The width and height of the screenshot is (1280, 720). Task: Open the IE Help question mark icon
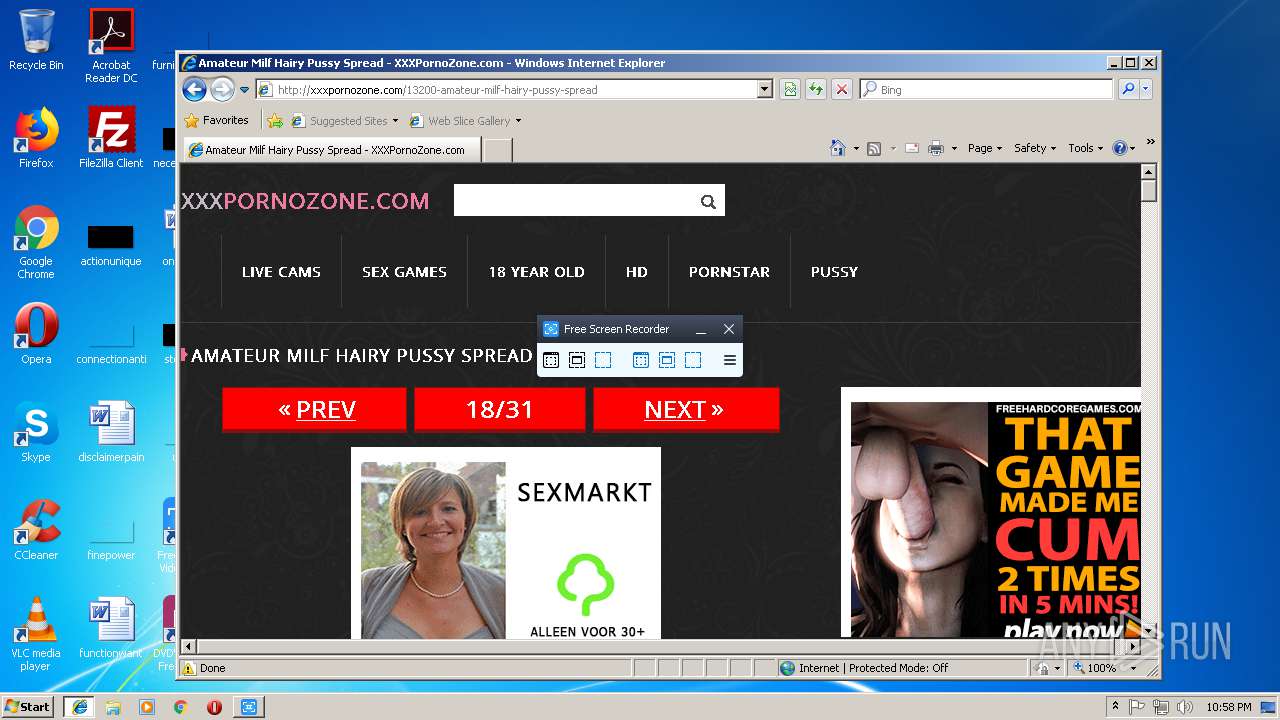(x=1120, y=148)
